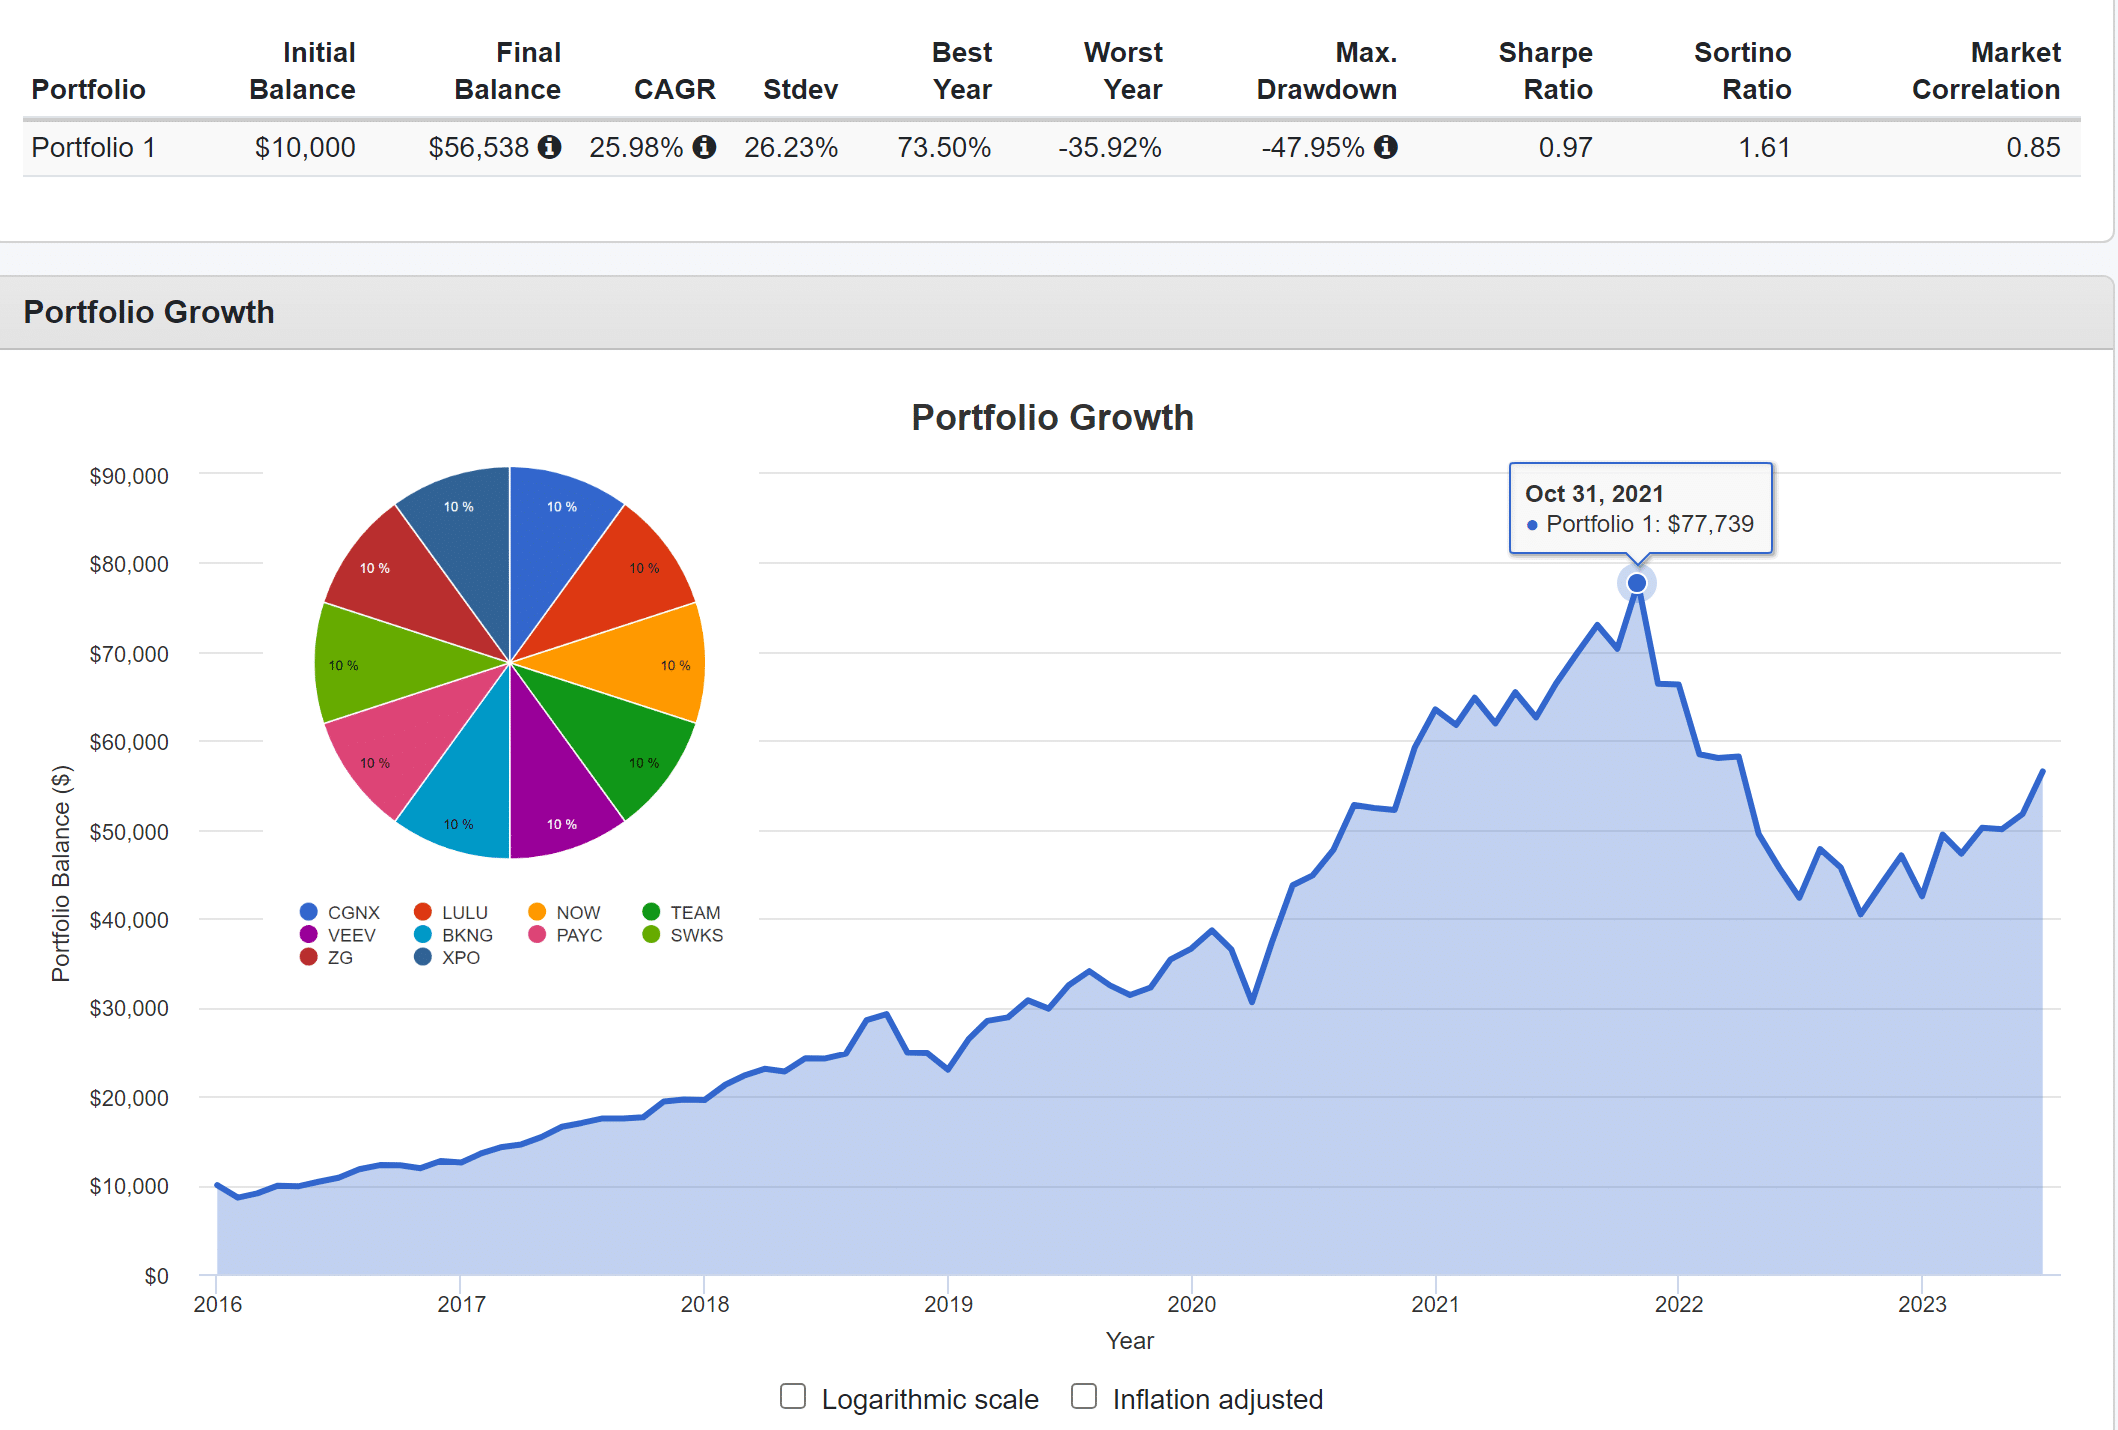Click the Oct 31, 2021 peak data point
Image resolution: width=2118 pixels, height=1430 pixels.
tap(1637, 583)
